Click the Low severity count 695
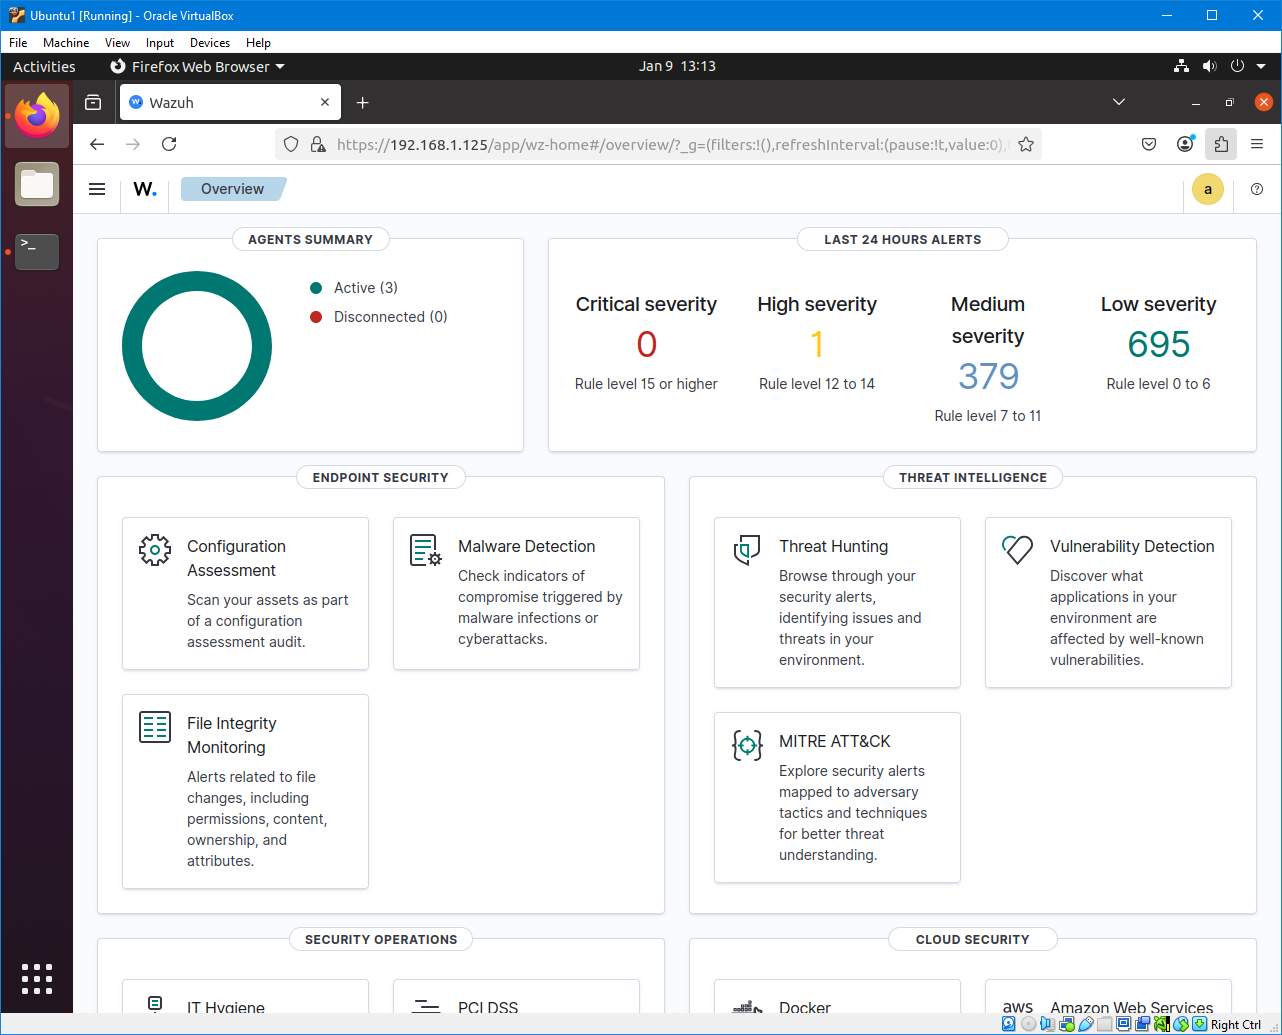 pyautogui.click(x=1158, y=344)
